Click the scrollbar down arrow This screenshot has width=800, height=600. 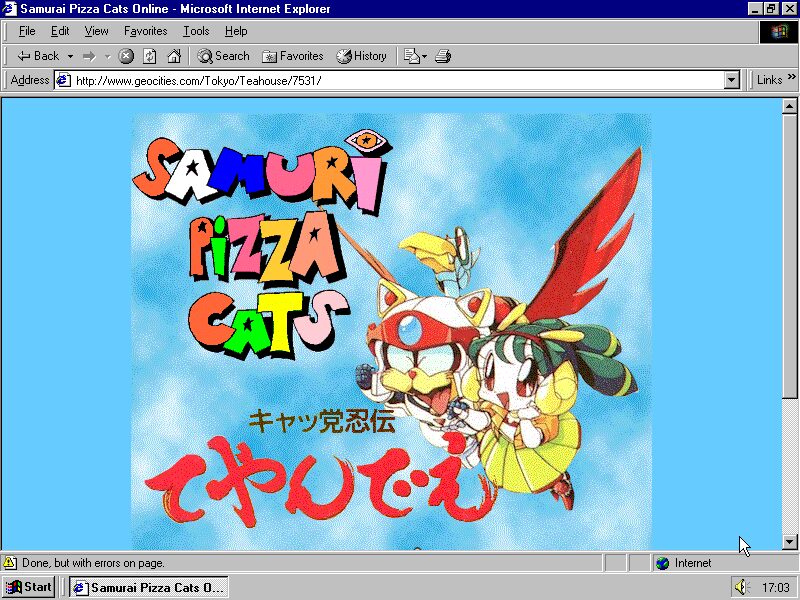click(789, 542)
